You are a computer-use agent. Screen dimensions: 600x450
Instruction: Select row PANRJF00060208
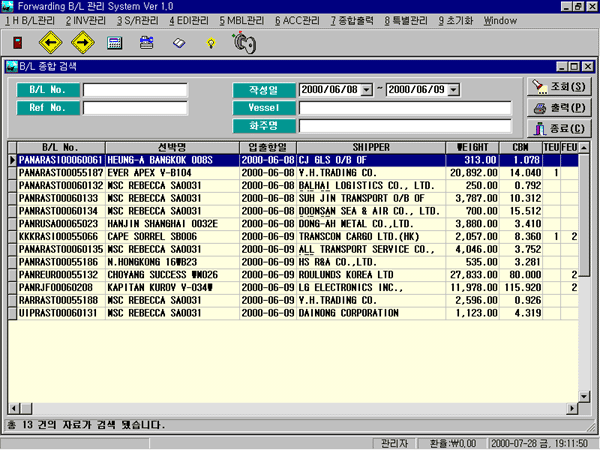[293, 288]
